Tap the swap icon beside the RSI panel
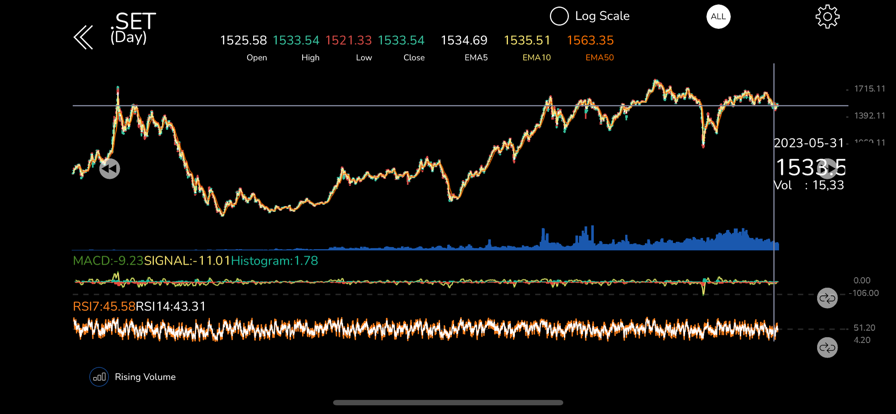 (827, 347)
